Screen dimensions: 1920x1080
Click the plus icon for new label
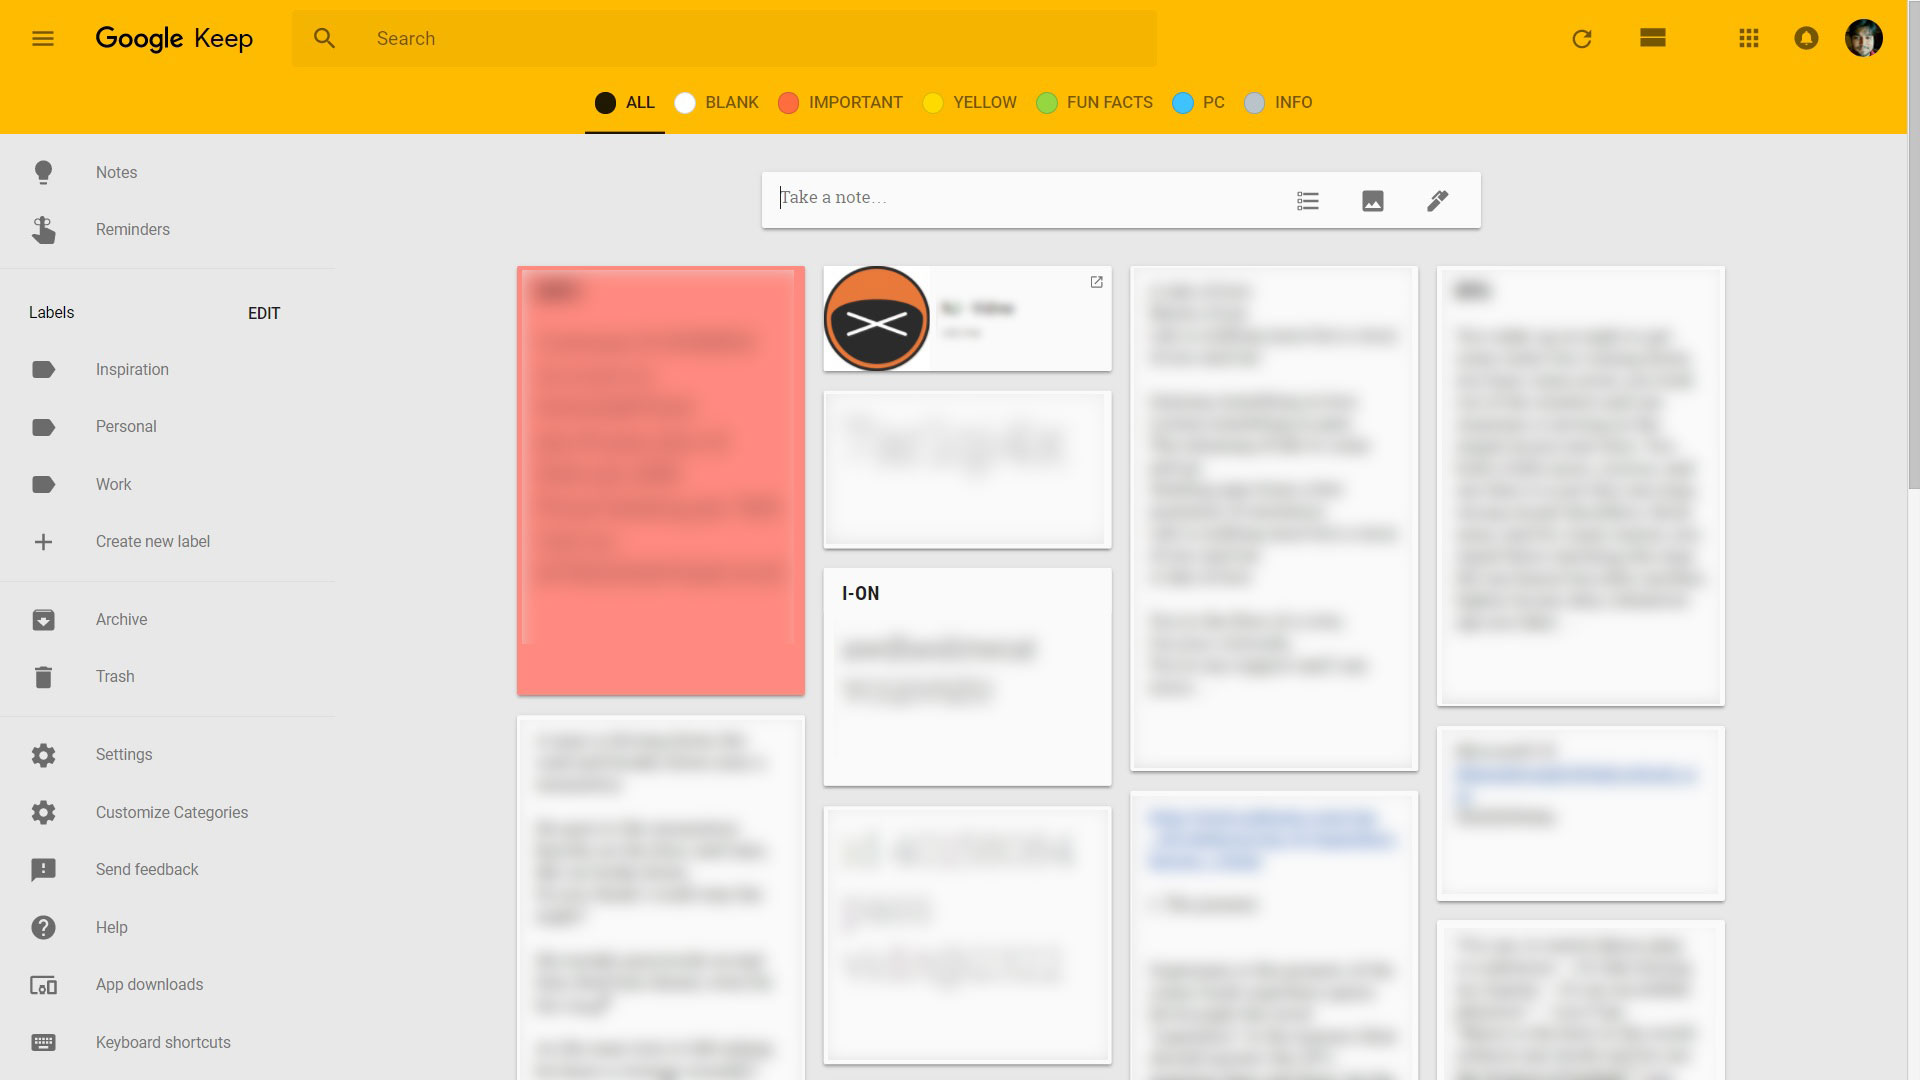click(43, 542)
